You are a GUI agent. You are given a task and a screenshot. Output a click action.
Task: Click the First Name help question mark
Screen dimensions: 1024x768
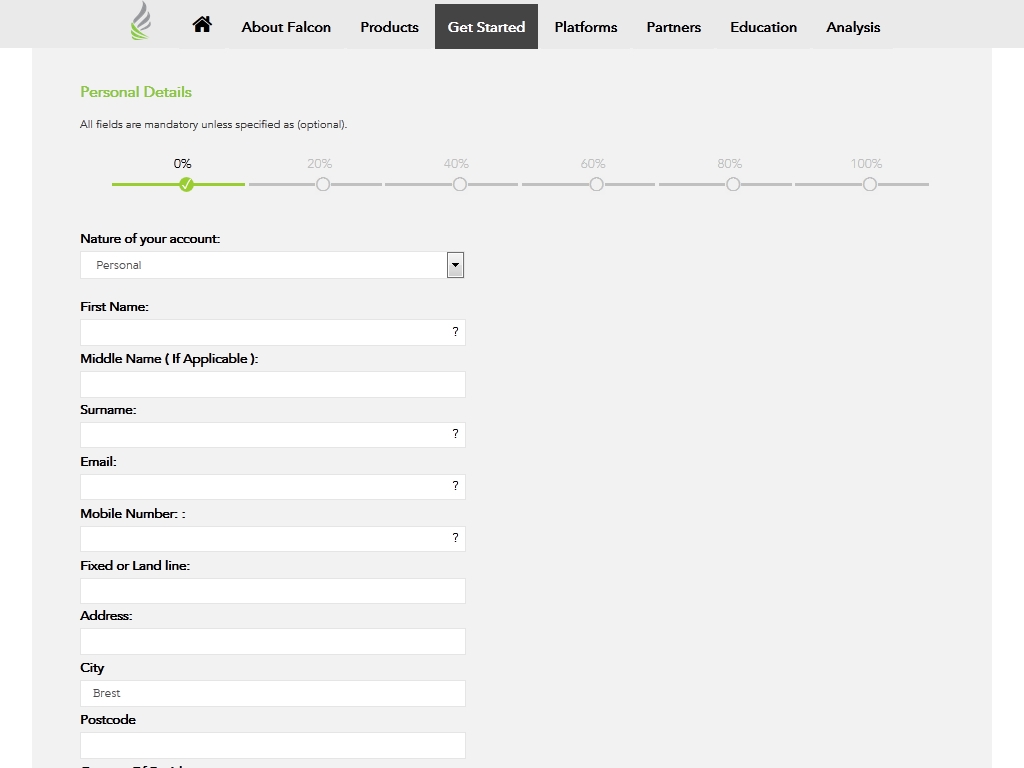point(455,332)
